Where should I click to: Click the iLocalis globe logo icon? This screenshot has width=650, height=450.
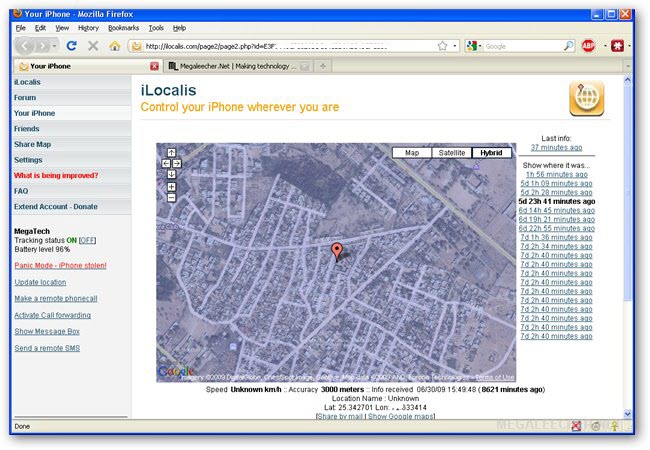tap(587, 99)
